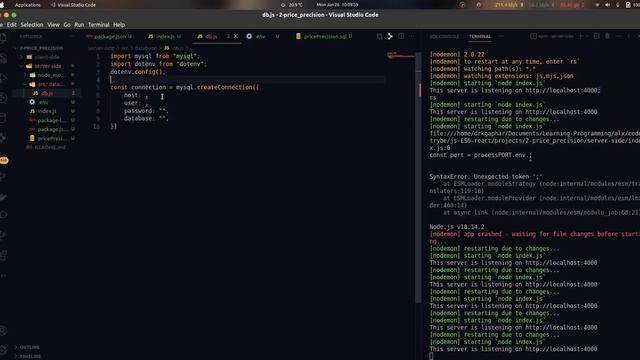Expand the node_modules folder
Screen dimensions: 640x360
(x=50, y=75)
